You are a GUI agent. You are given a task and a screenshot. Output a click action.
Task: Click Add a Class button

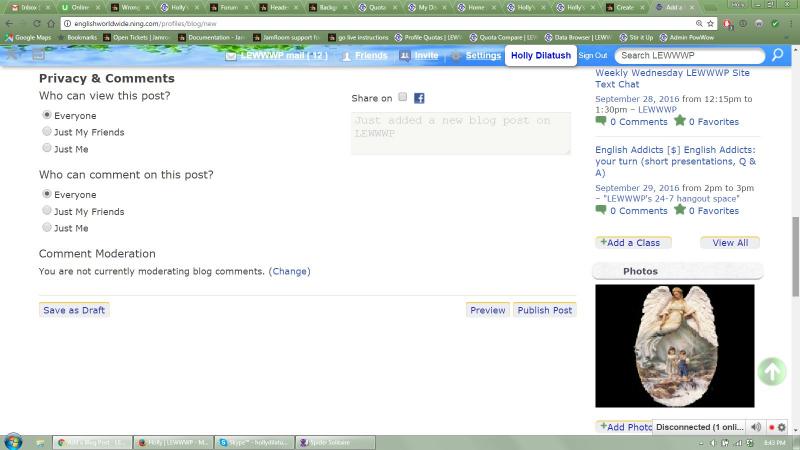(633, 243)
